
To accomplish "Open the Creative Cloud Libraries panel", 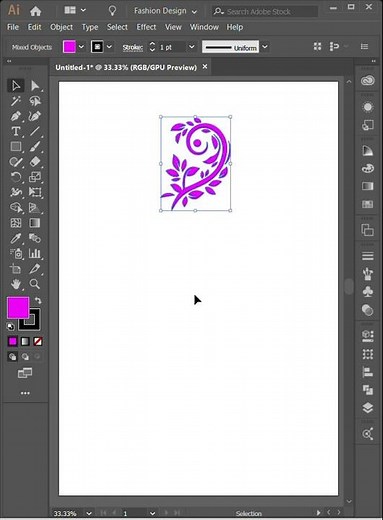I will (x=368, y=81).
